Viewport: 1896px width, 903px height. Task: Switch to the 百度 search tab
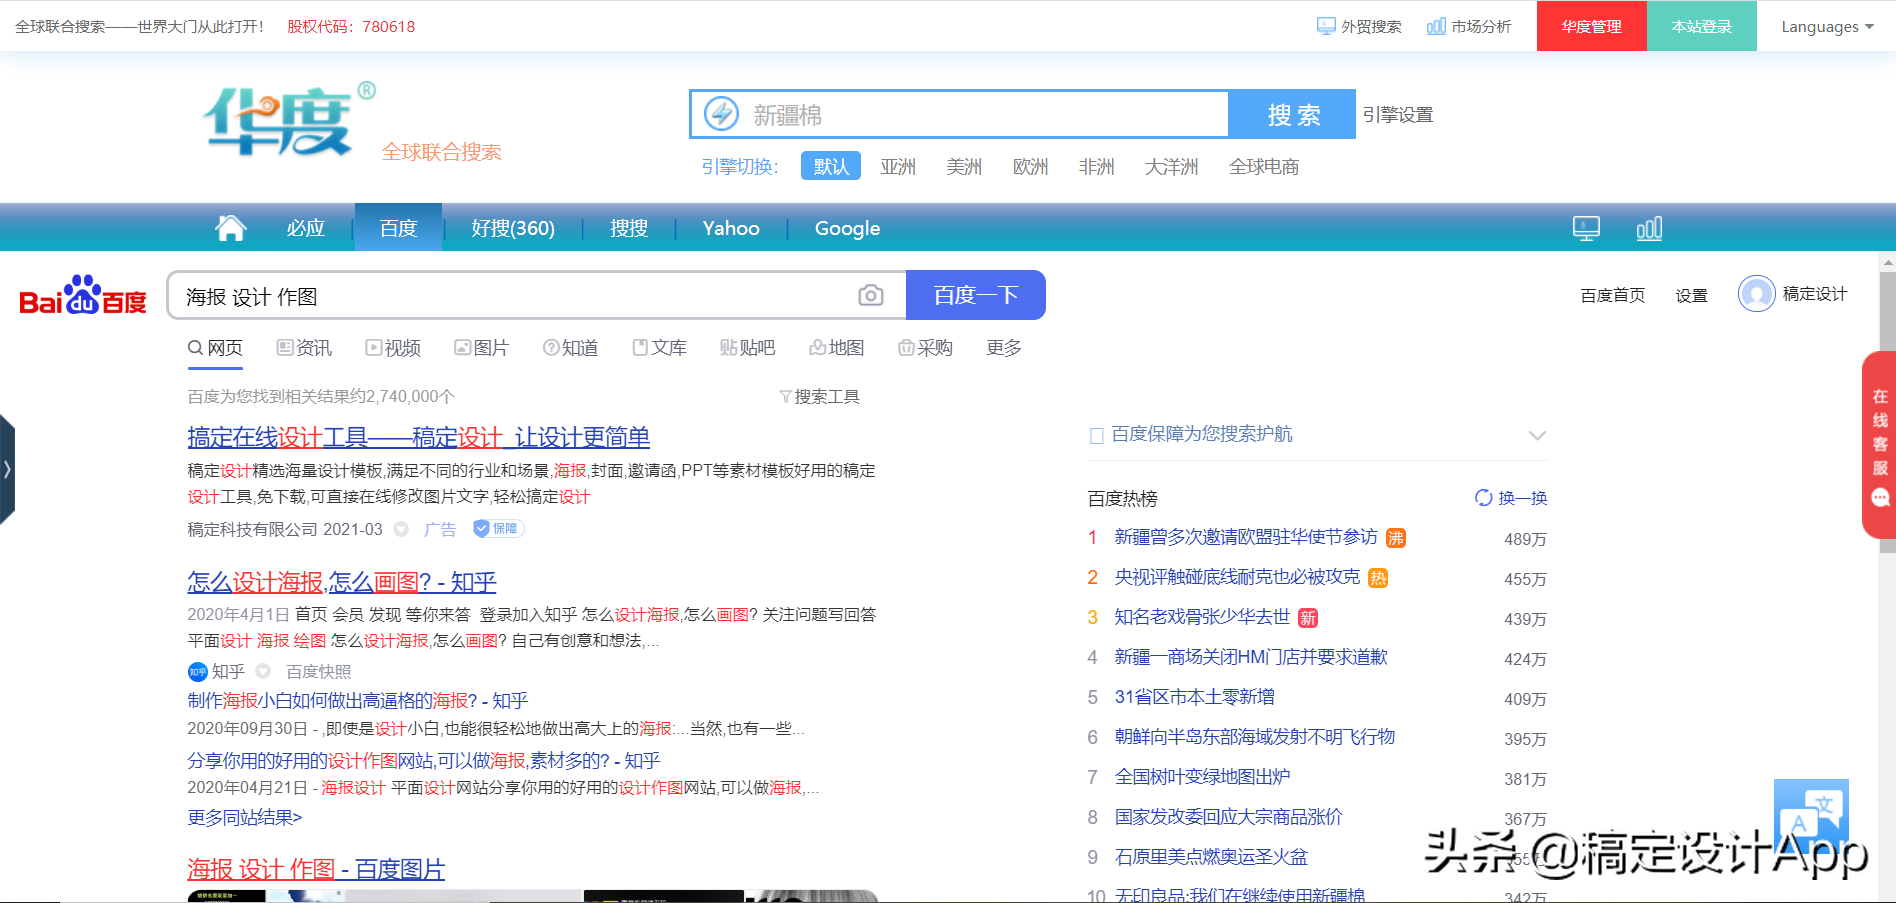point(398,228)
